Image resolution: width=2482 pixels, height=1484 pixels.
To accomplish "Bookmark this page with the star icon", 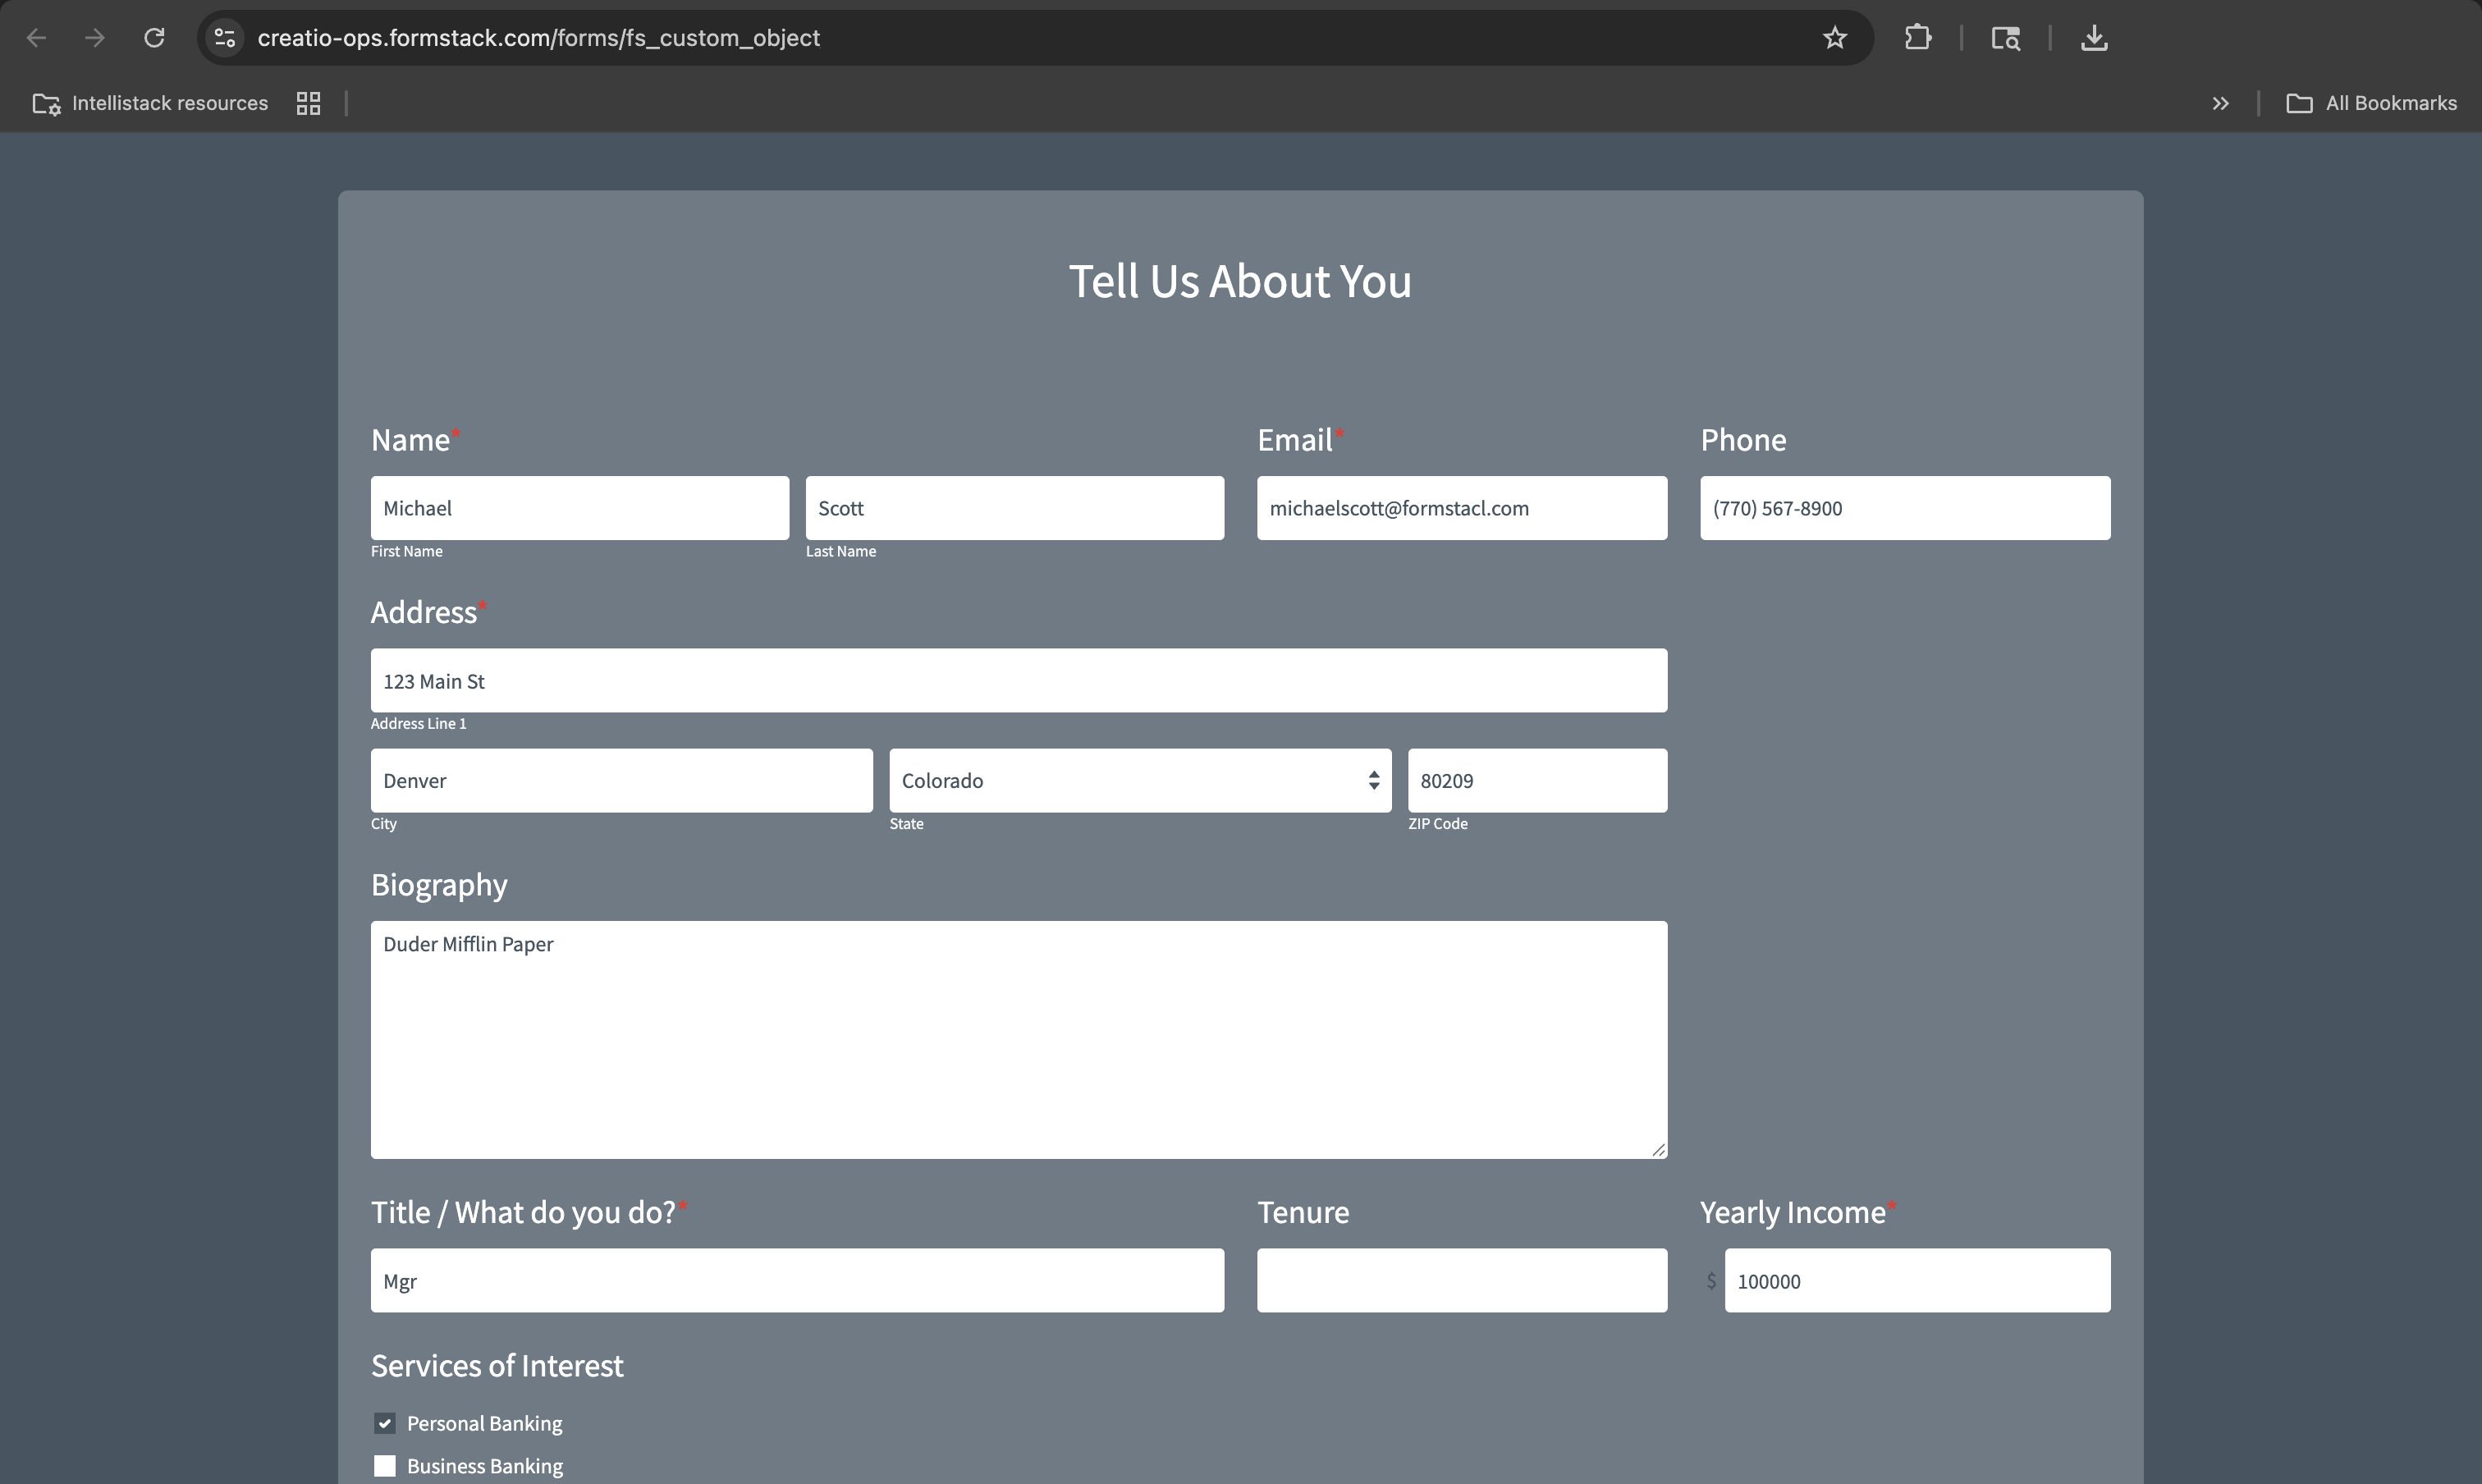I will coord(1834,38).
